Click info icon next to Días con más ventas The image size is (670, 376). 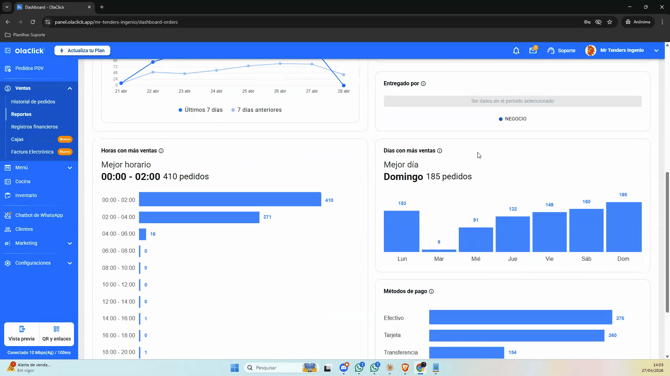[x=440, y=151]
